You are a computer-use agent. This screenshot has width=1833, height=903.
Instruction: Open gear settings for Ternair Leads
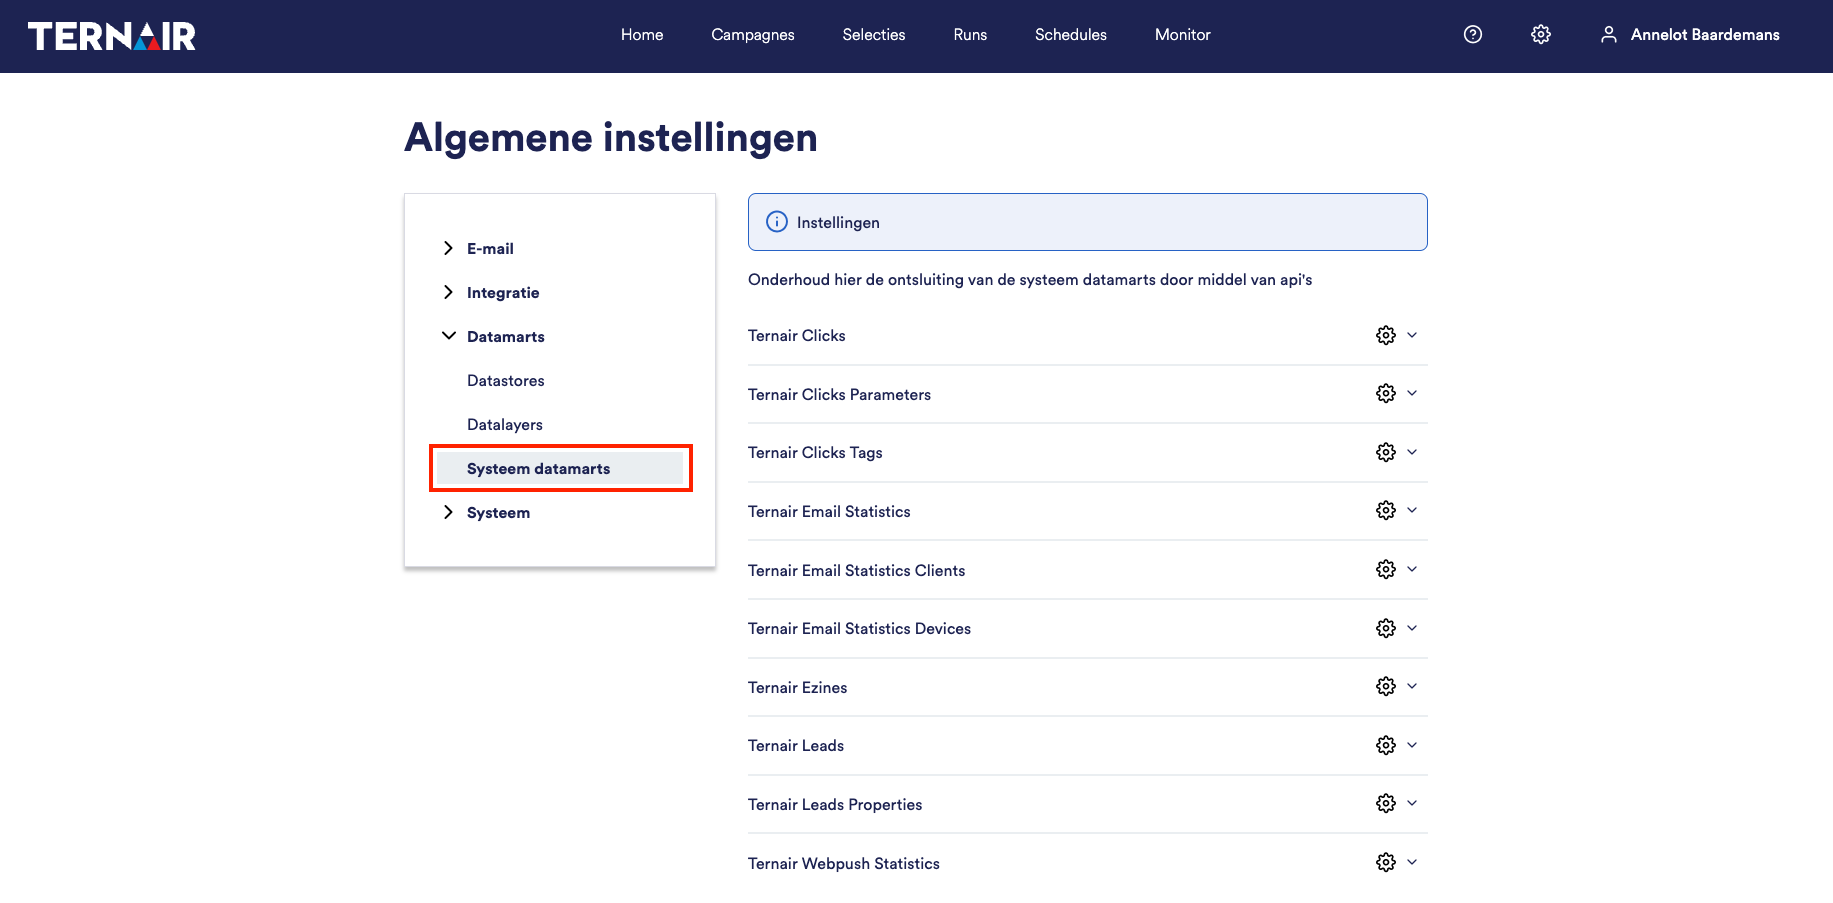pyautogui.click(x=1385, y=746)
